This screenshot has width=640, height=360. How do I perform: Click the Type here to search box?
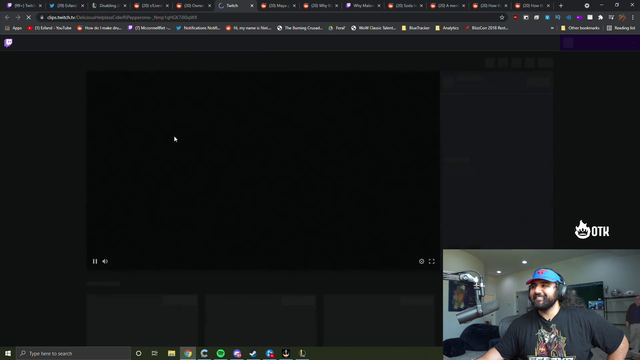[x=73, y=353]
